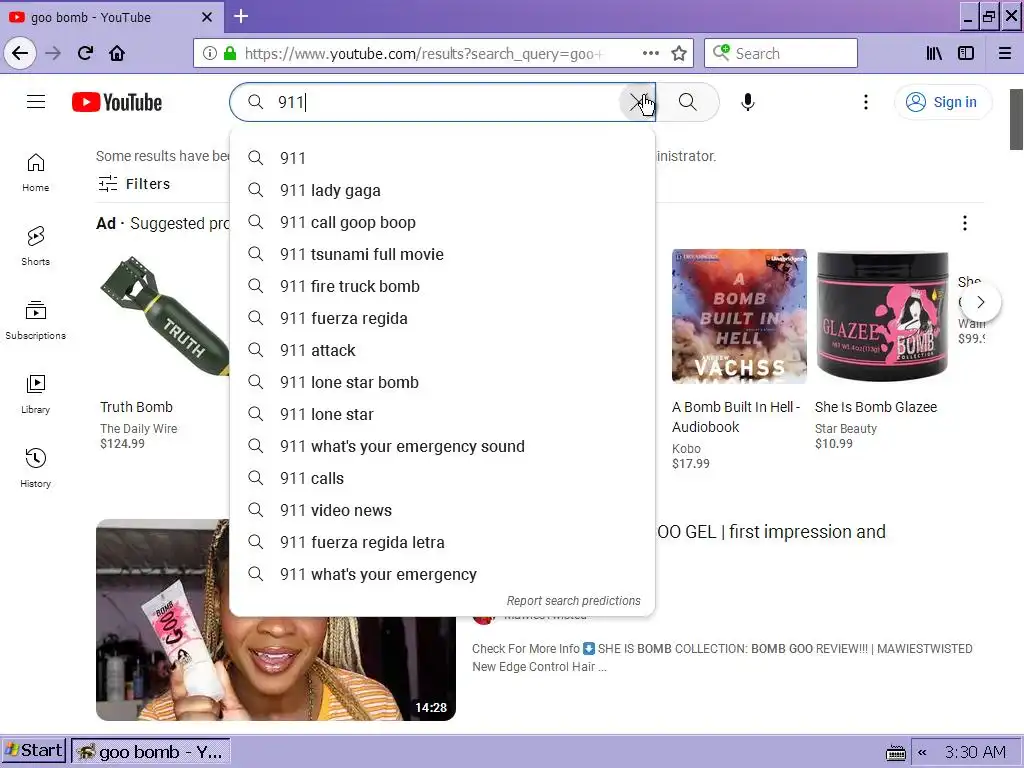Click Report search predictions link
1024x768 pixels.
tap(573, 600)
